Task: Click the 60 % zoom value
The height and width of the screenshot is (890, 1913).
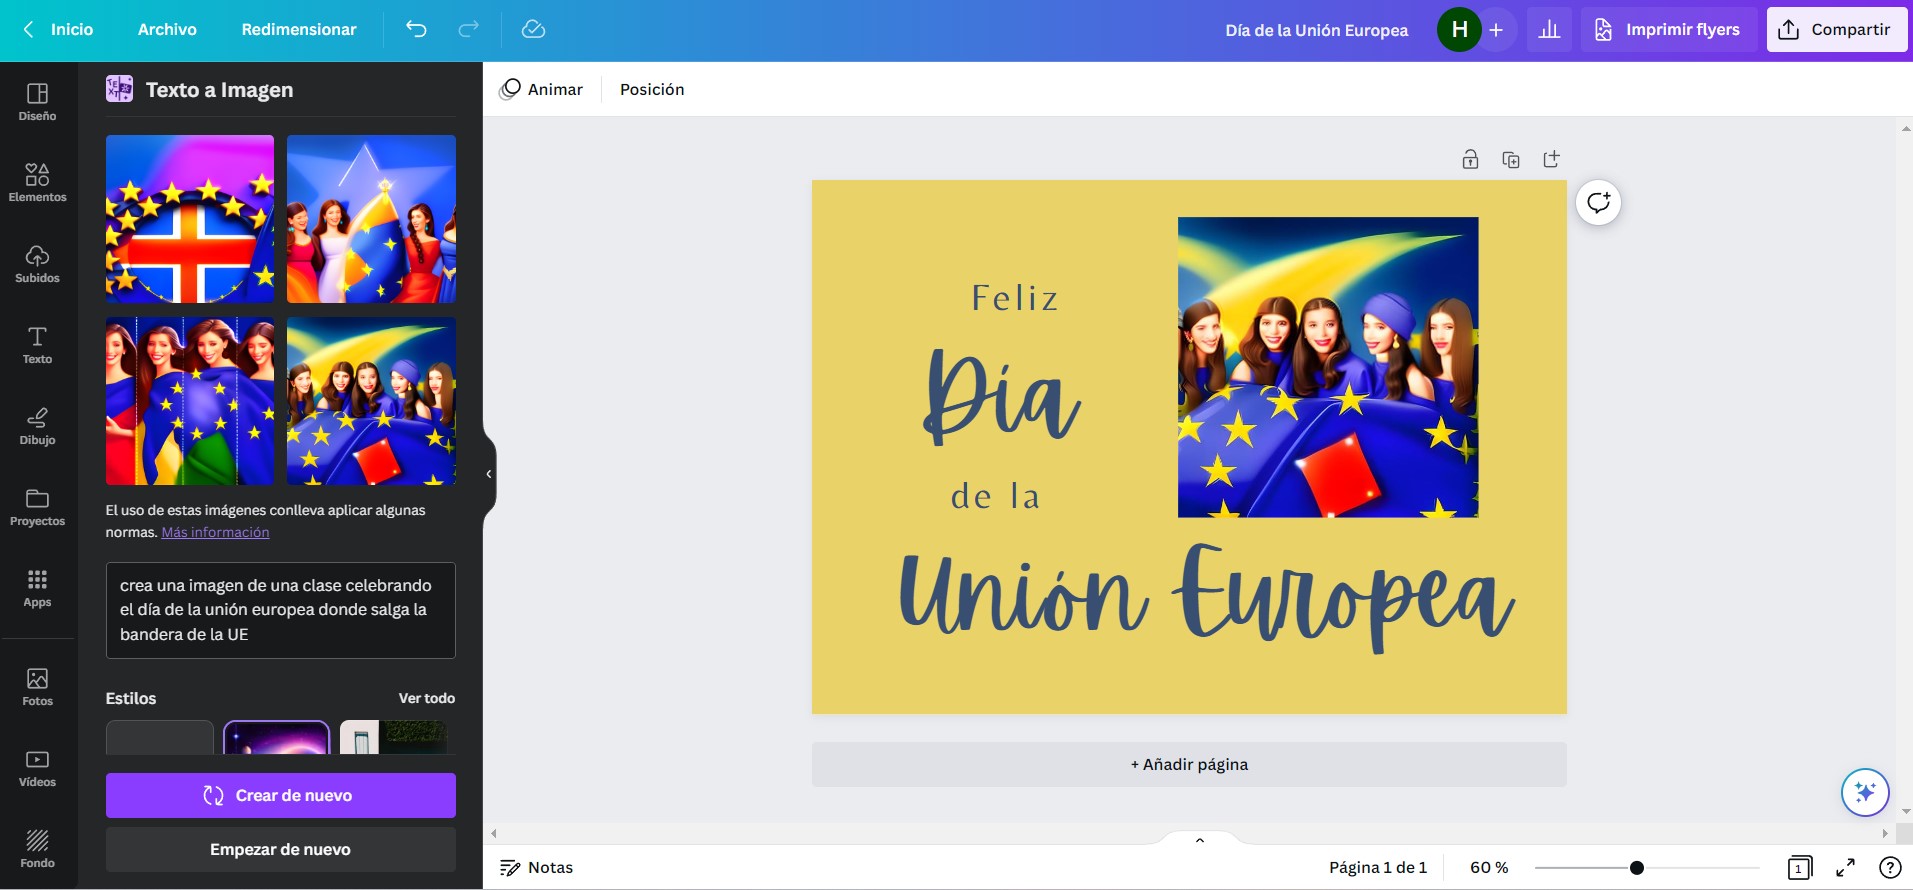Action: coord(1489,867)
